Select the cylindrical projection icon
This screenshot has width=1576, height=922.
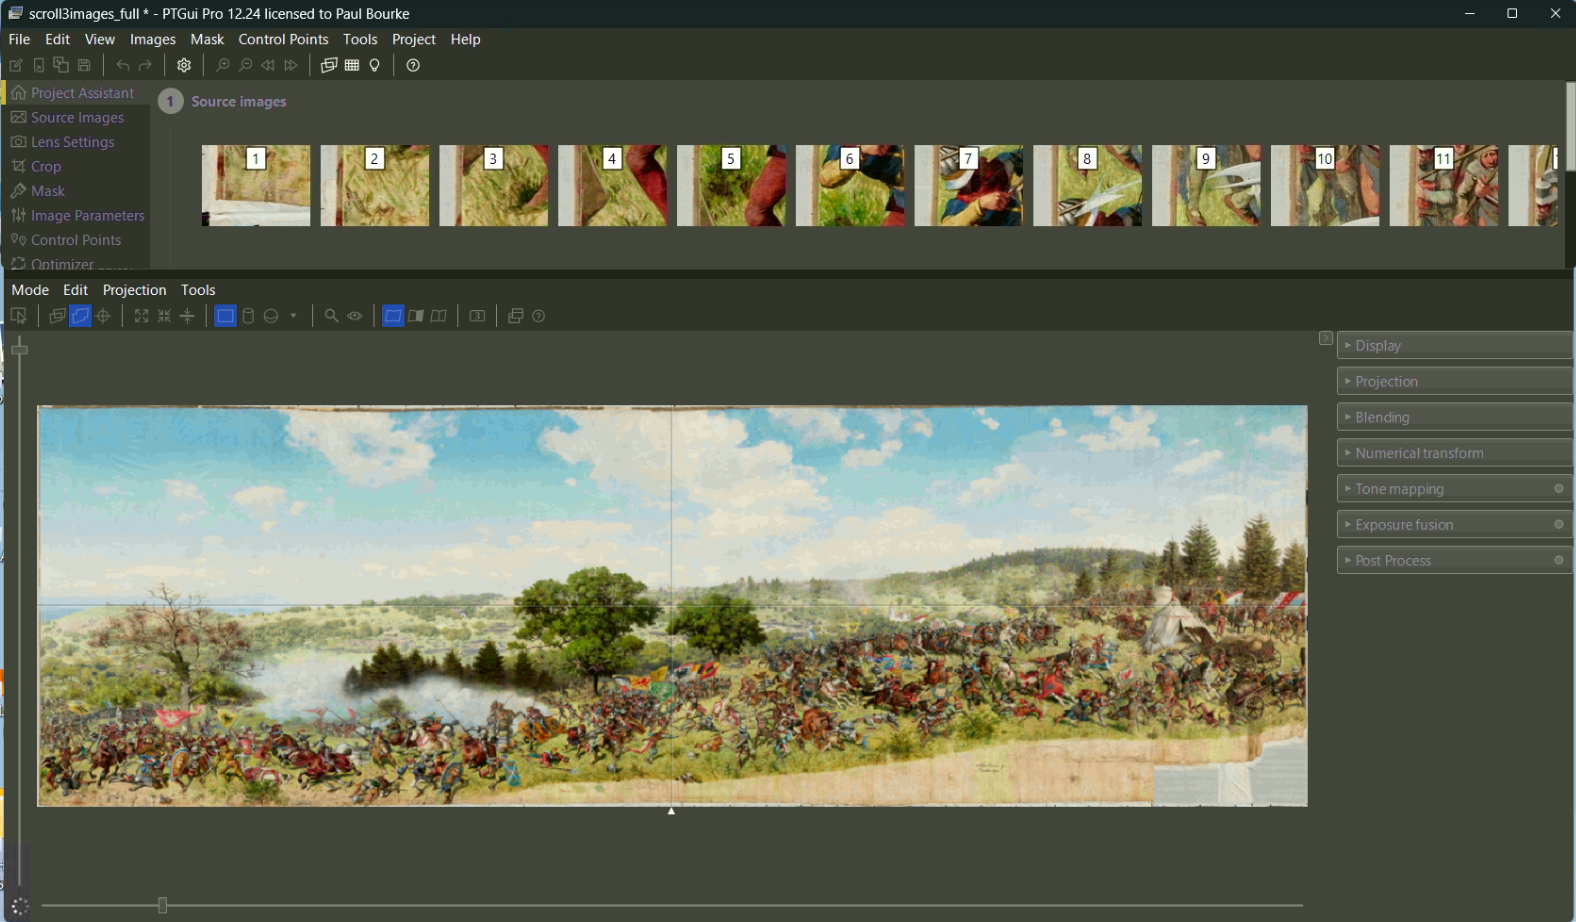coord(248,316)
